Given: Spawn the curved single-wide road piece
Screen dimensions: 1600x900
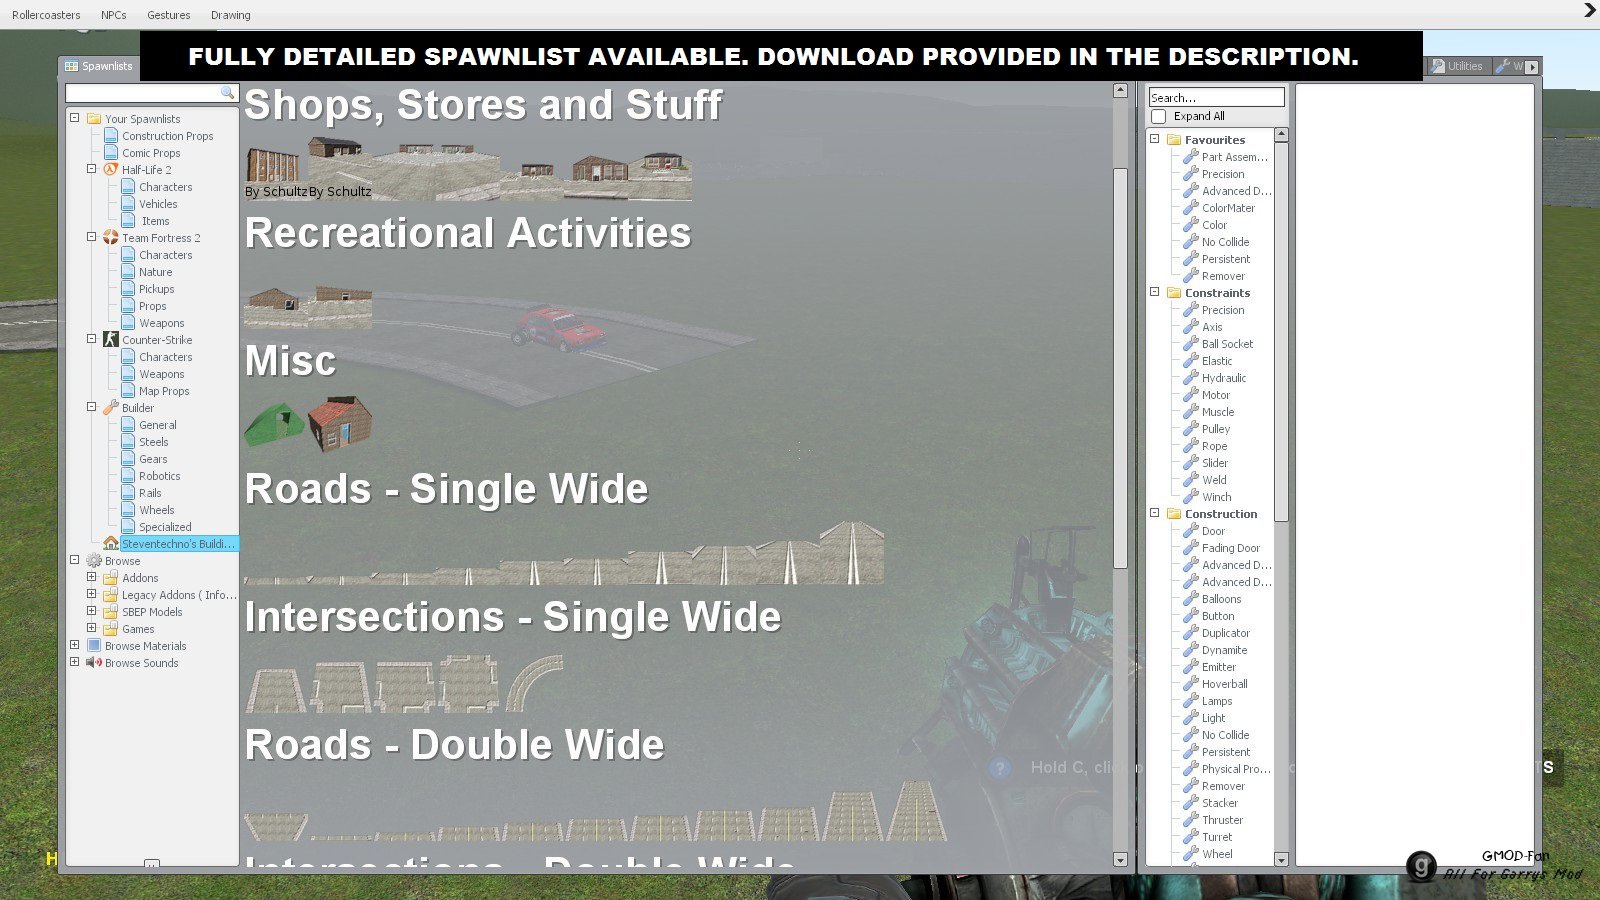Looking at the screenshot, I should click(x=534, y=682).
